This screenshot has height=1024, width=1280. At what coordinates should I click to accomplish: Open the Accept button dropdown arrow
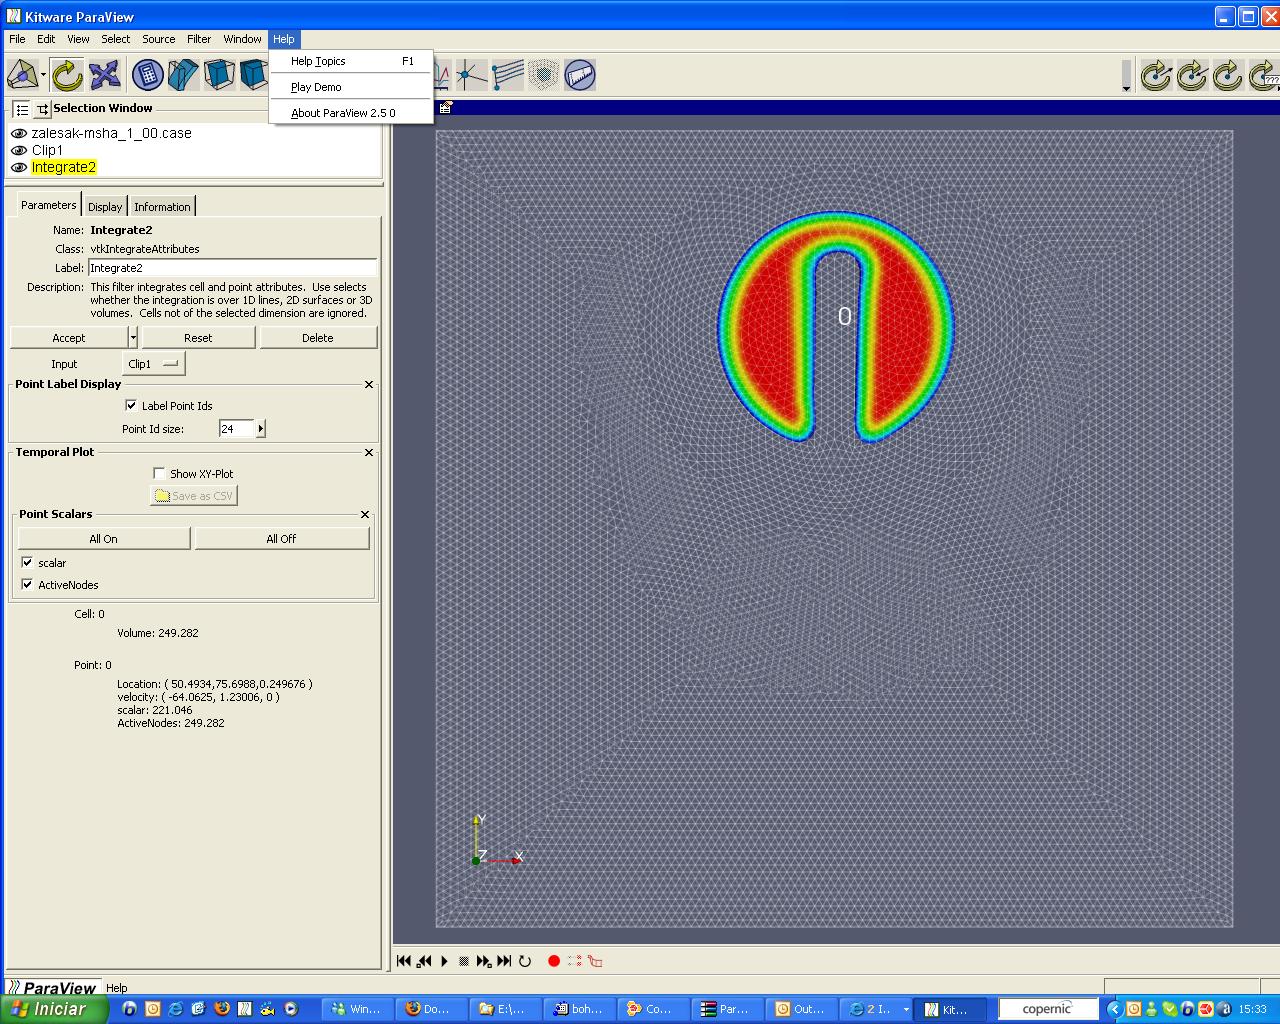133,338
